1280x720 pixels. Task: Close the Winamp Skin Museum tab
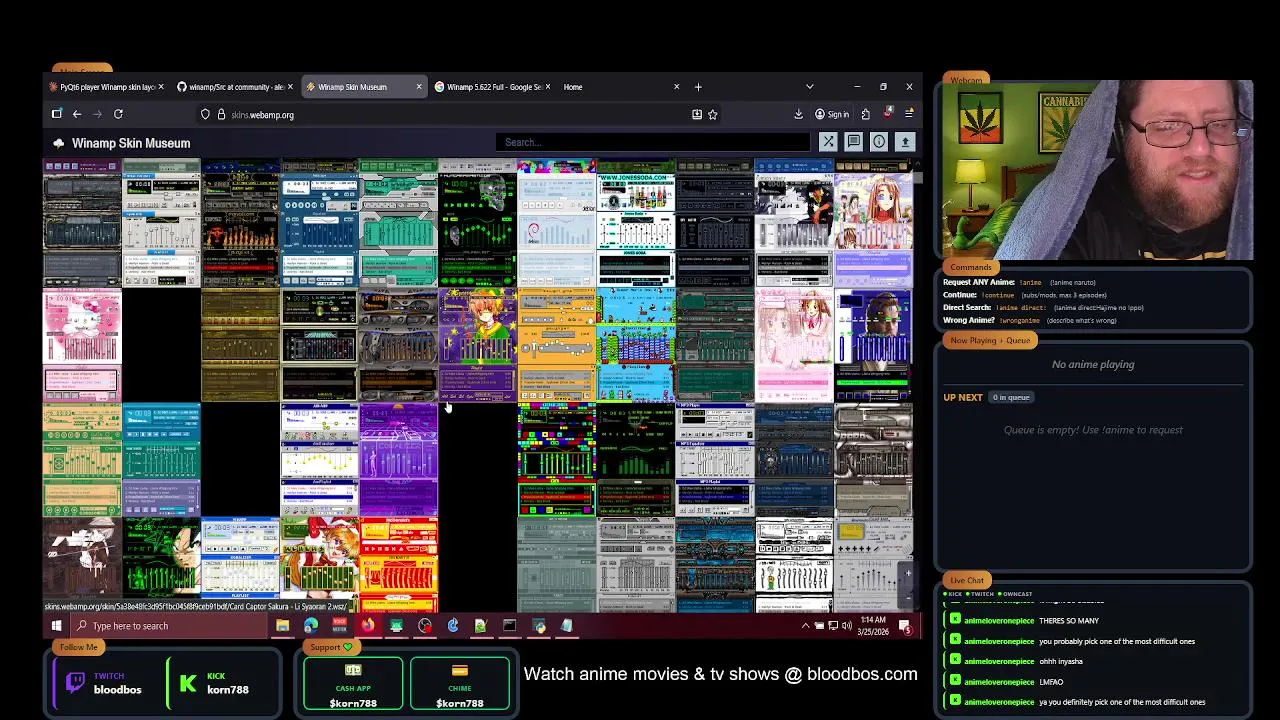[419, 87]
